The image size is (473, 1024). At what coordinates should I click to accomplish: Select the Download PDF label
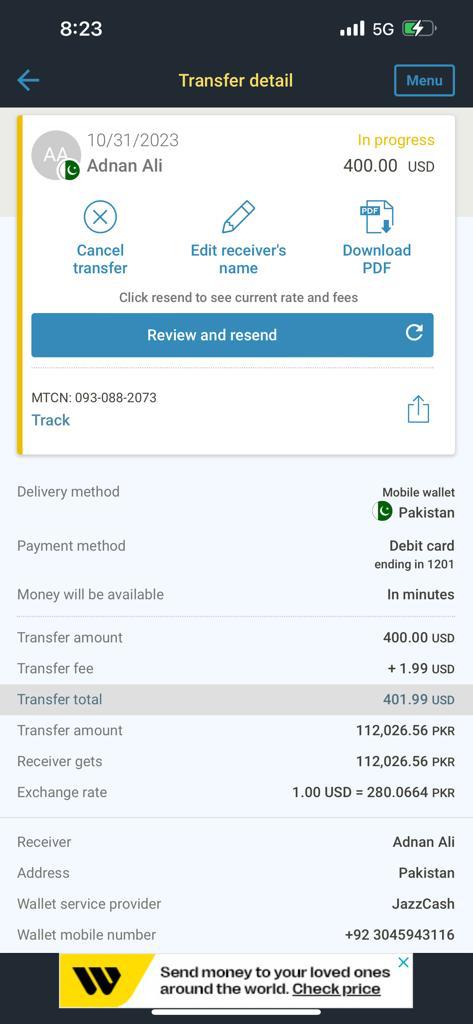[x=377, y=259]
